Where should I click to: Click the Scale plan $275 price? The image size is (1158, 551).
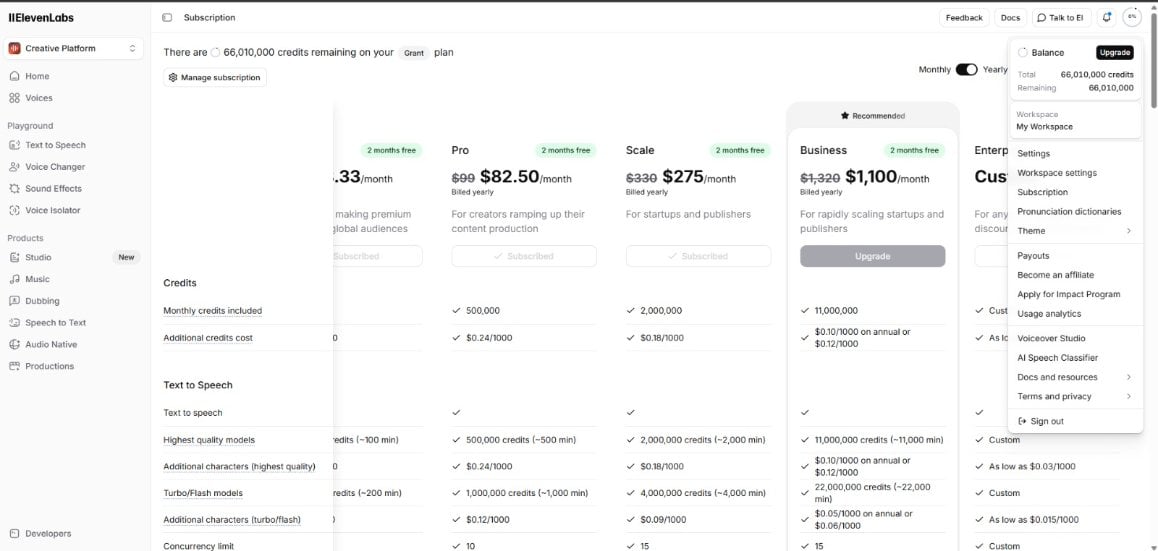[x=683, y=177]
